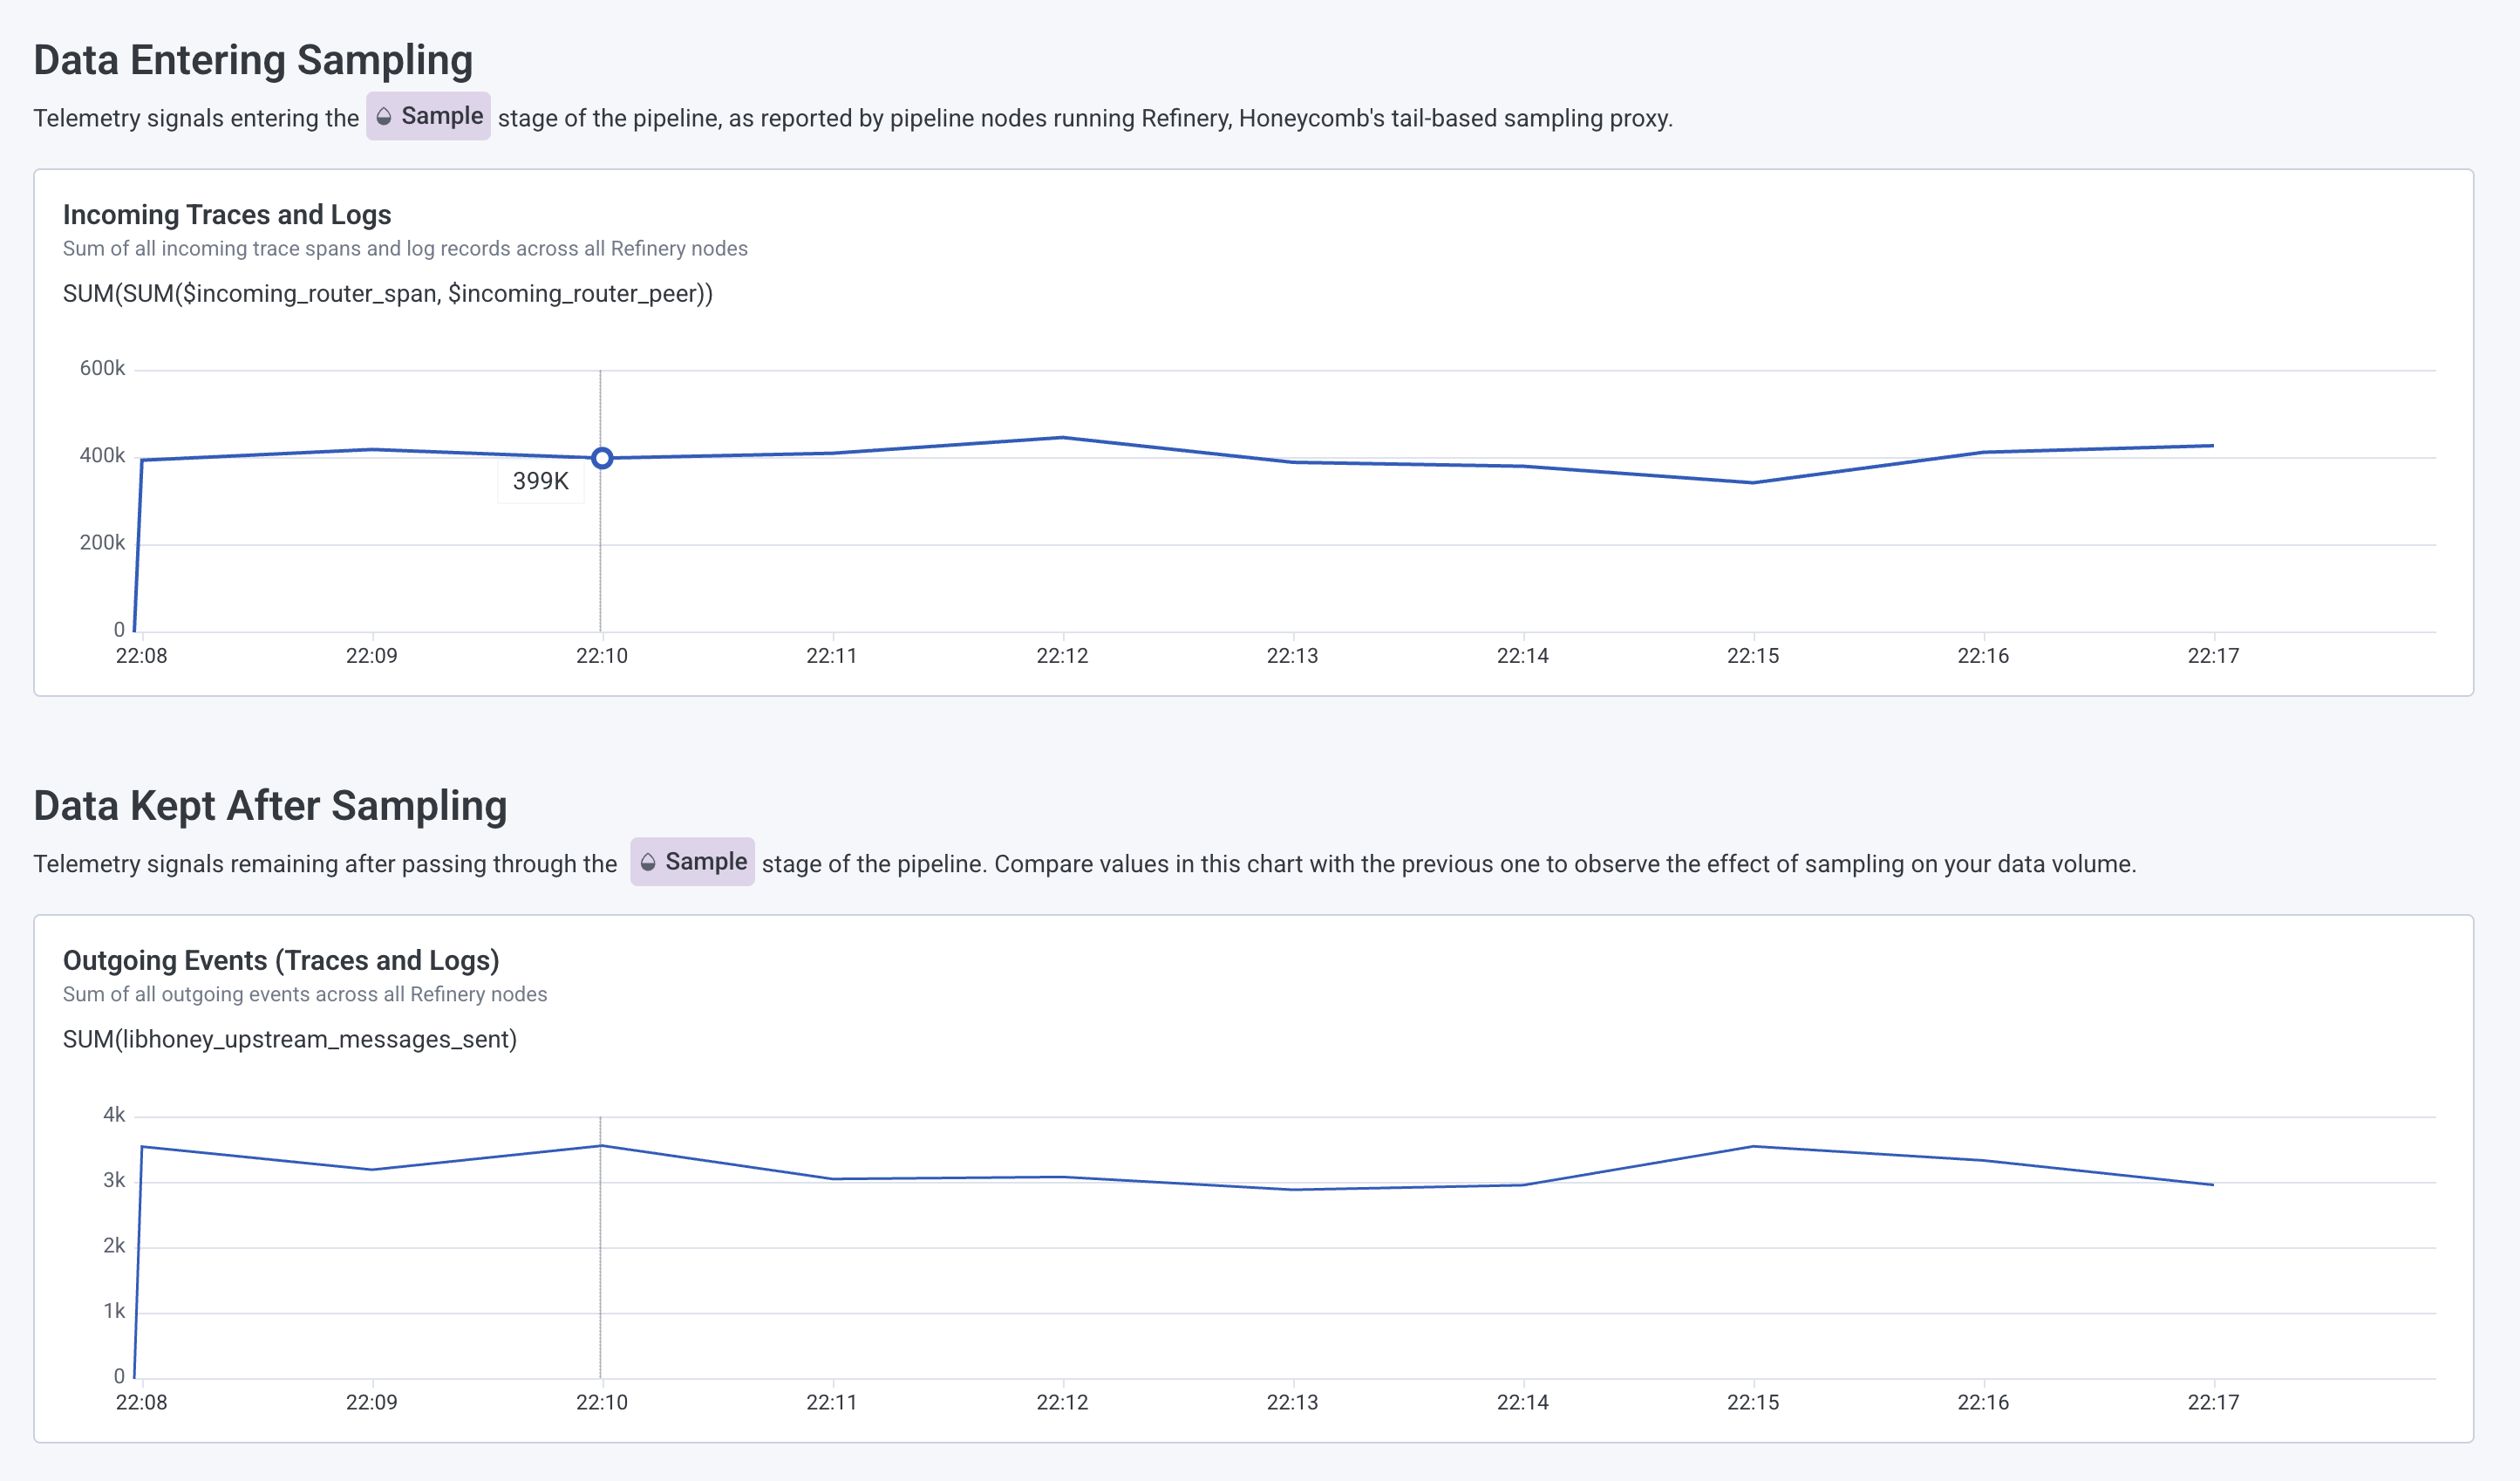Expand the SUM(libhoney_upstream_messages_sent) query expression

[290, 1038]
